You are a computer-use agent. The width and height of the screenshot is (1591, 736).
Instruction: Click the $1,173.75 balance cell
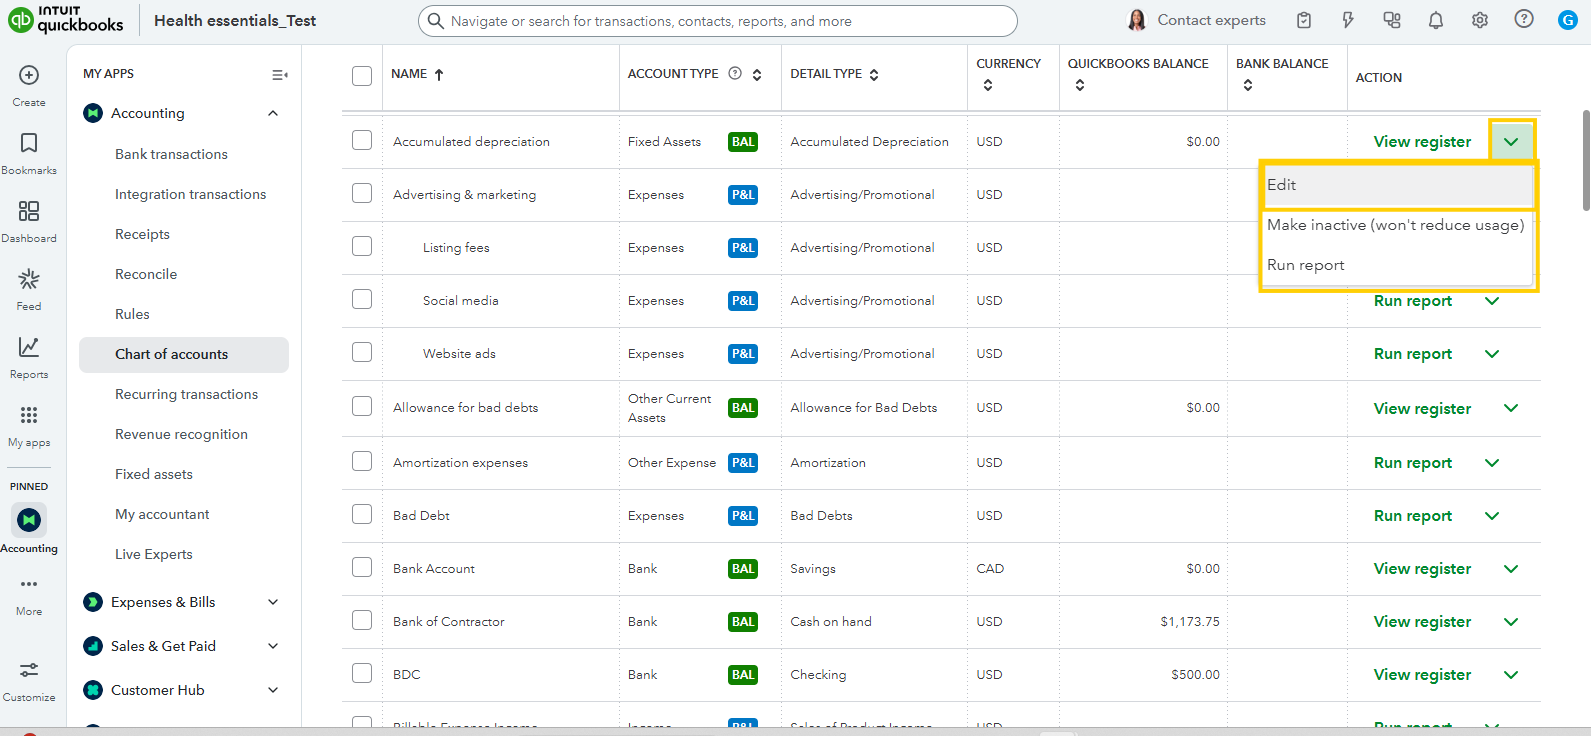(1190, 622)
